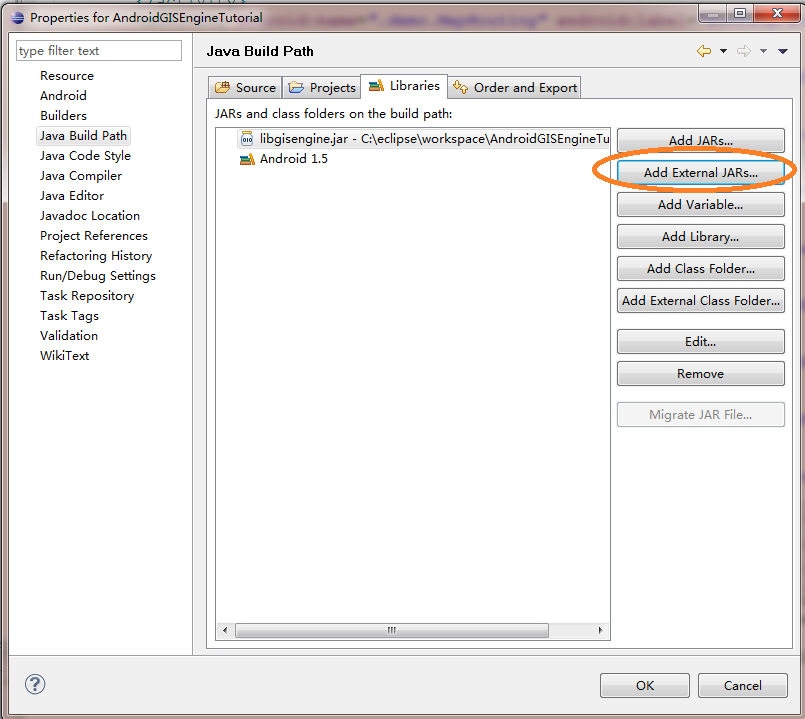805x719 pixels.
Task: Click the scrollbar left arrow
Action: [225, 630]
